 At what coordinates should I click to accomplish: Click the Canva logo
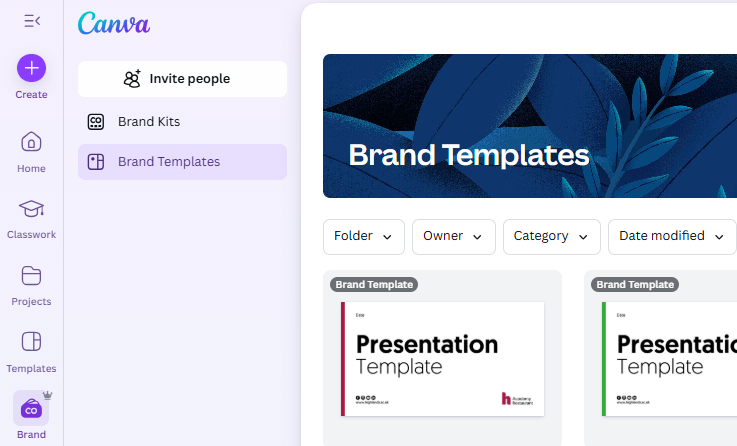114,23
